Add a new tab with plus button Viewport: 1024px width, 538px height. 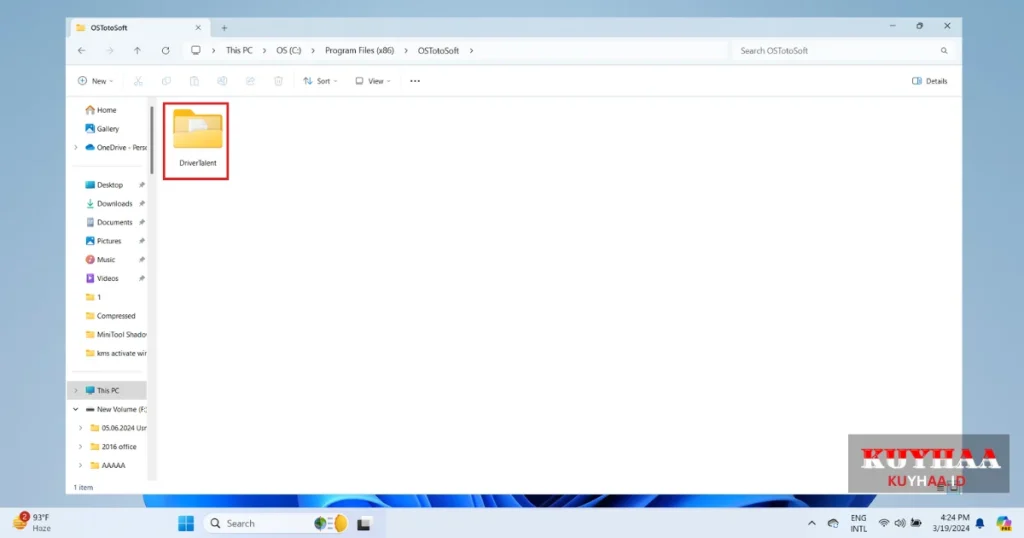click(224, 28)
